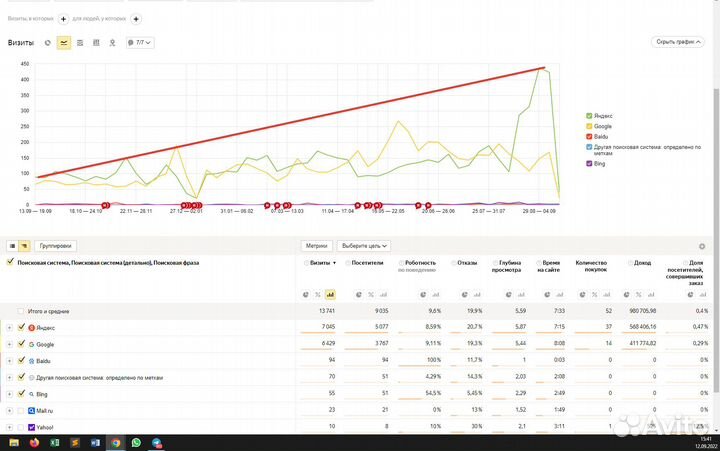The height and width of the screenshot is (451, 720).
Task: Select the flat list table view icon
Action: [12, 246]
